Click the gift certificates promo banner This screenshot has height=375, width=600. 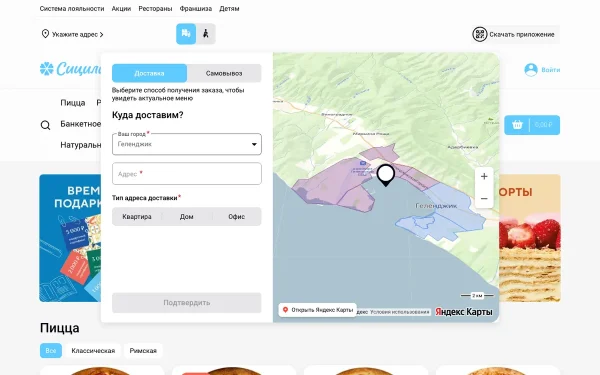pyautogui.click(x=70, y=238)
